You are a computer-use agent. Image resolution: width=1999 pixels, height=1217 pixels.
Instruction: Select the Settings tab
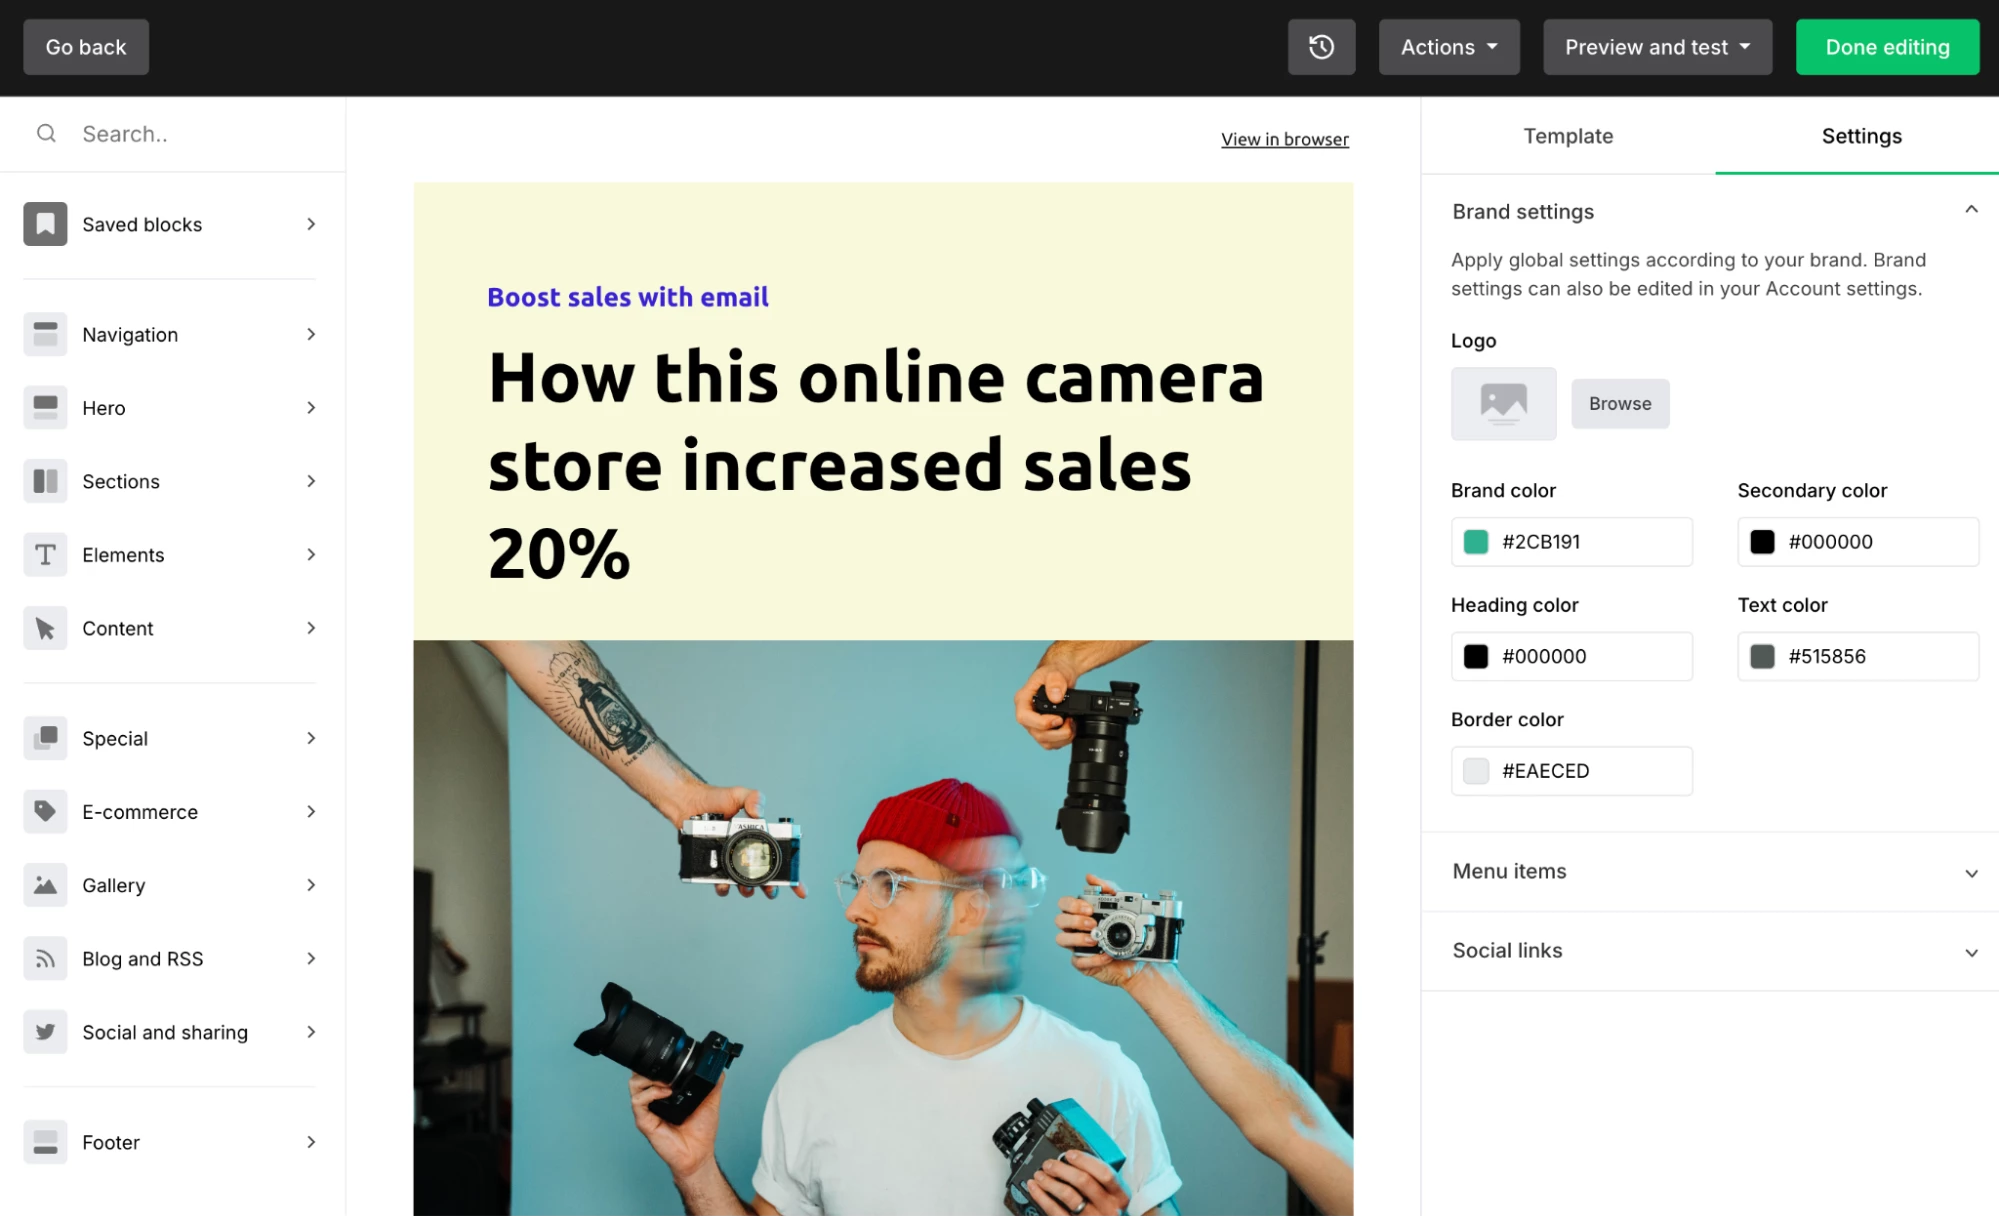coord(1860,136)
